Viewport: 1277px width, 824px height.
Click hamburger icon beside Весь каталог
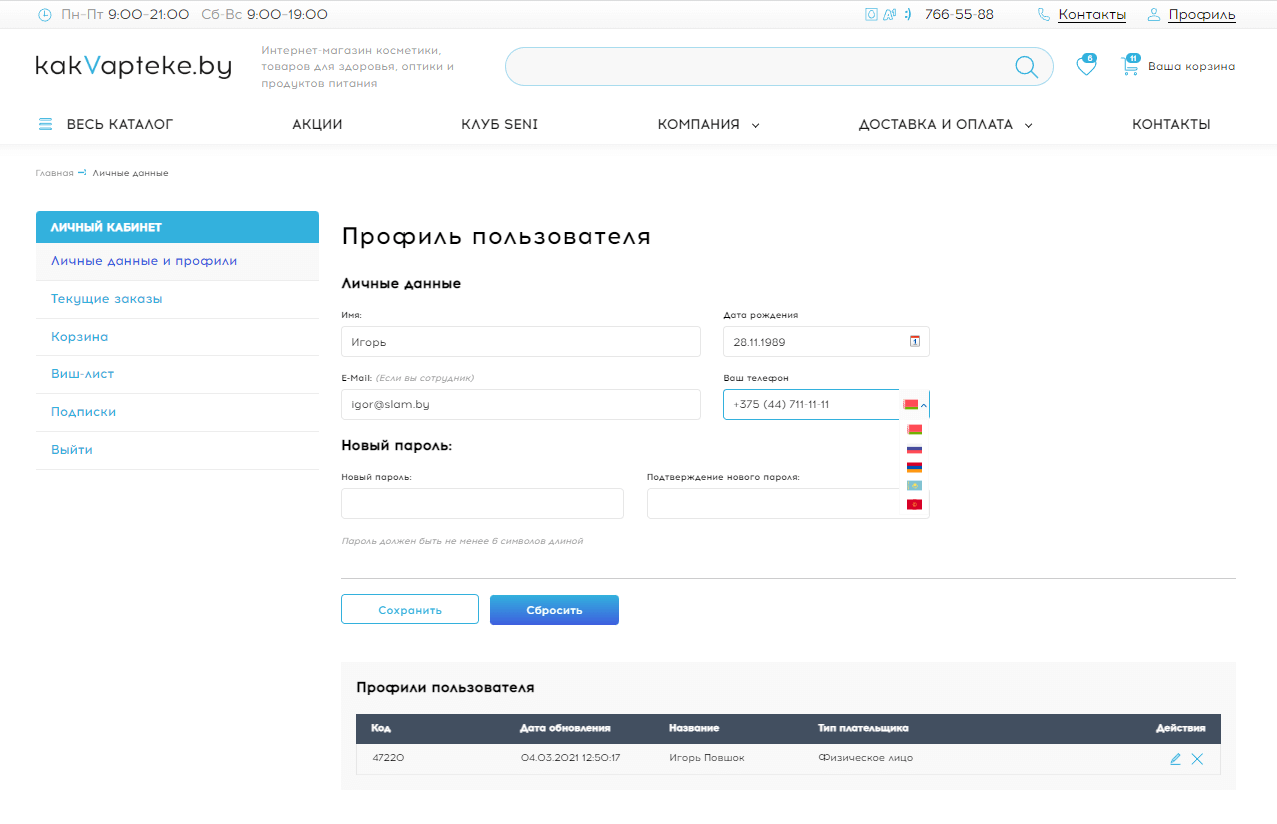(45, 125)
